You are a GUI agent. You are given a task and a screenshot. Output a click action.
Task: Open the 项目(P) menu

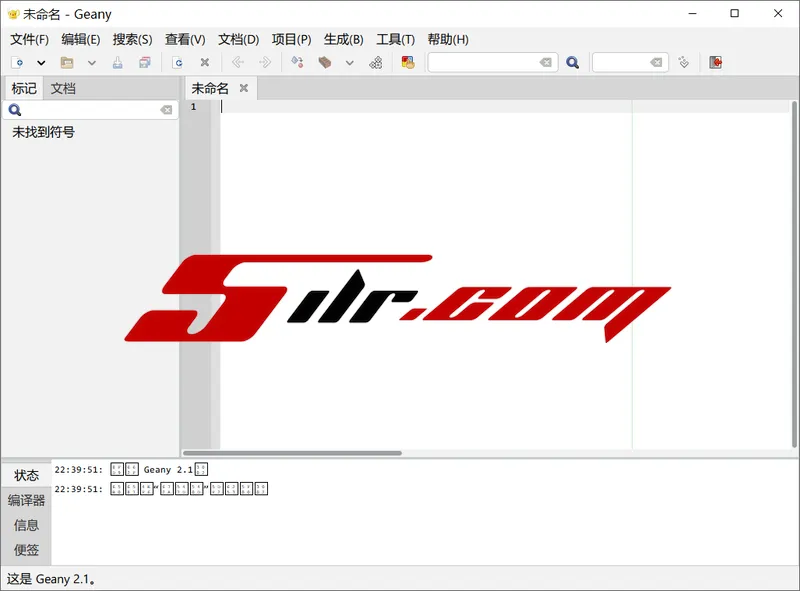[291, 39]
